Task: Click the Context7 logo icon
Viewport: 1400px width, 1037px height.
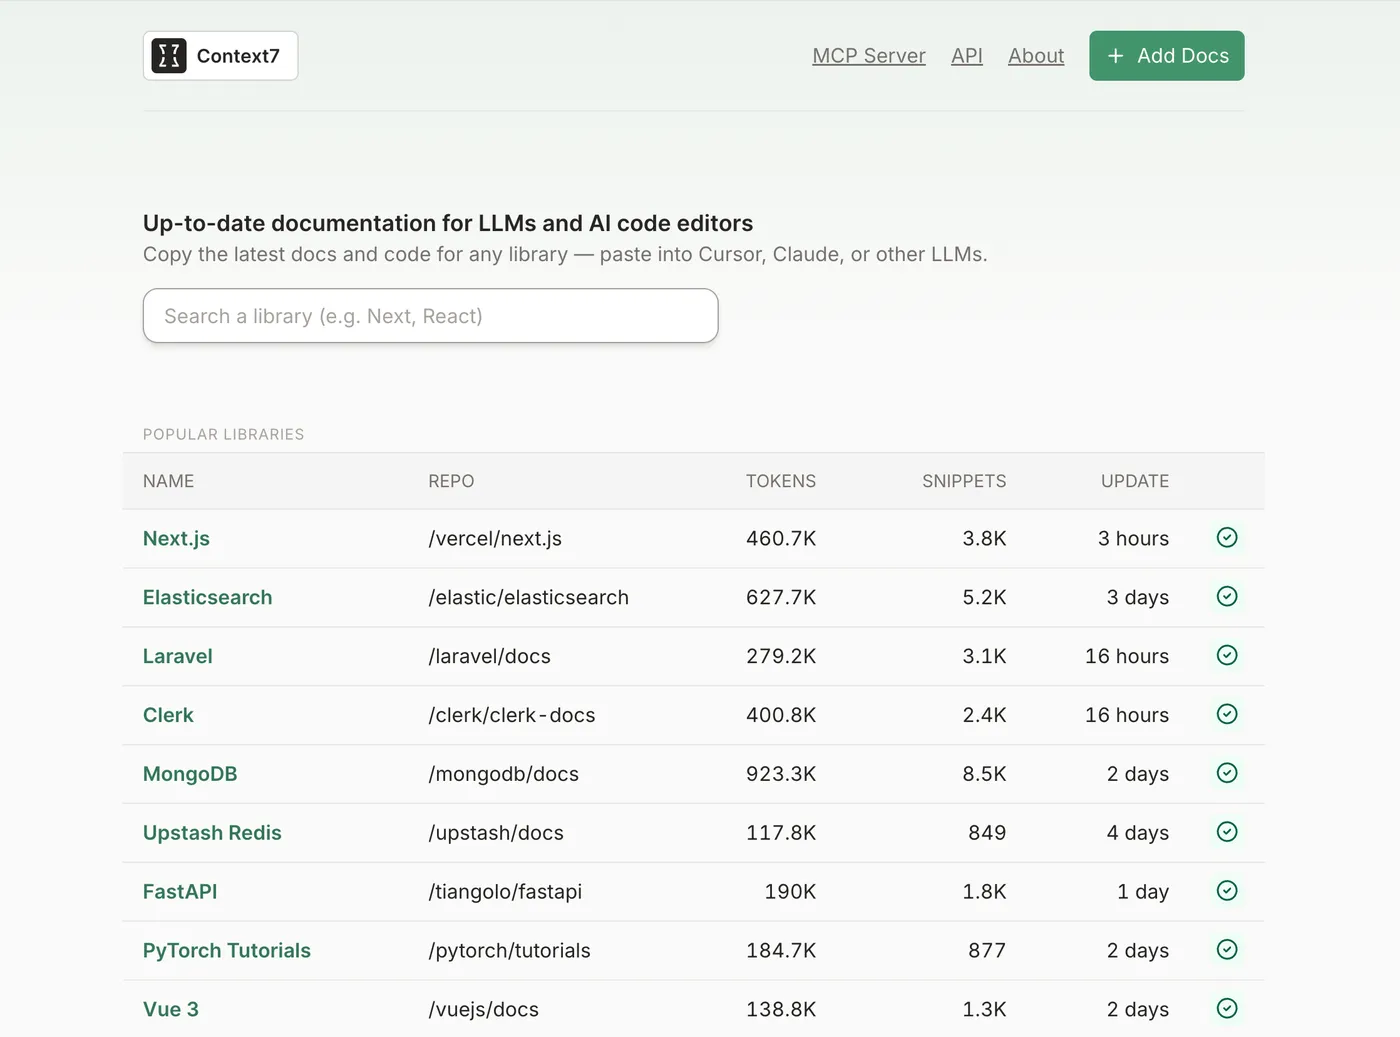Action: click(x=169, y=56)
